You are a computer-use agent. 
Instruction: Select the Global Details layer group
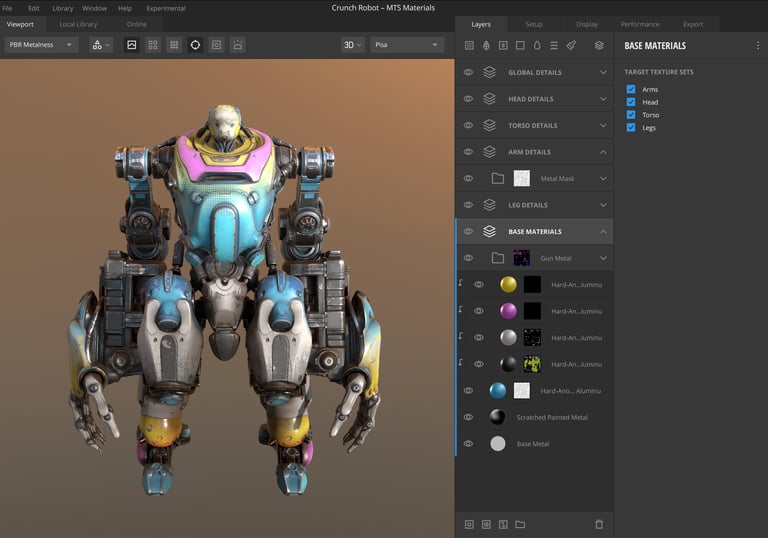click(534, 72)
